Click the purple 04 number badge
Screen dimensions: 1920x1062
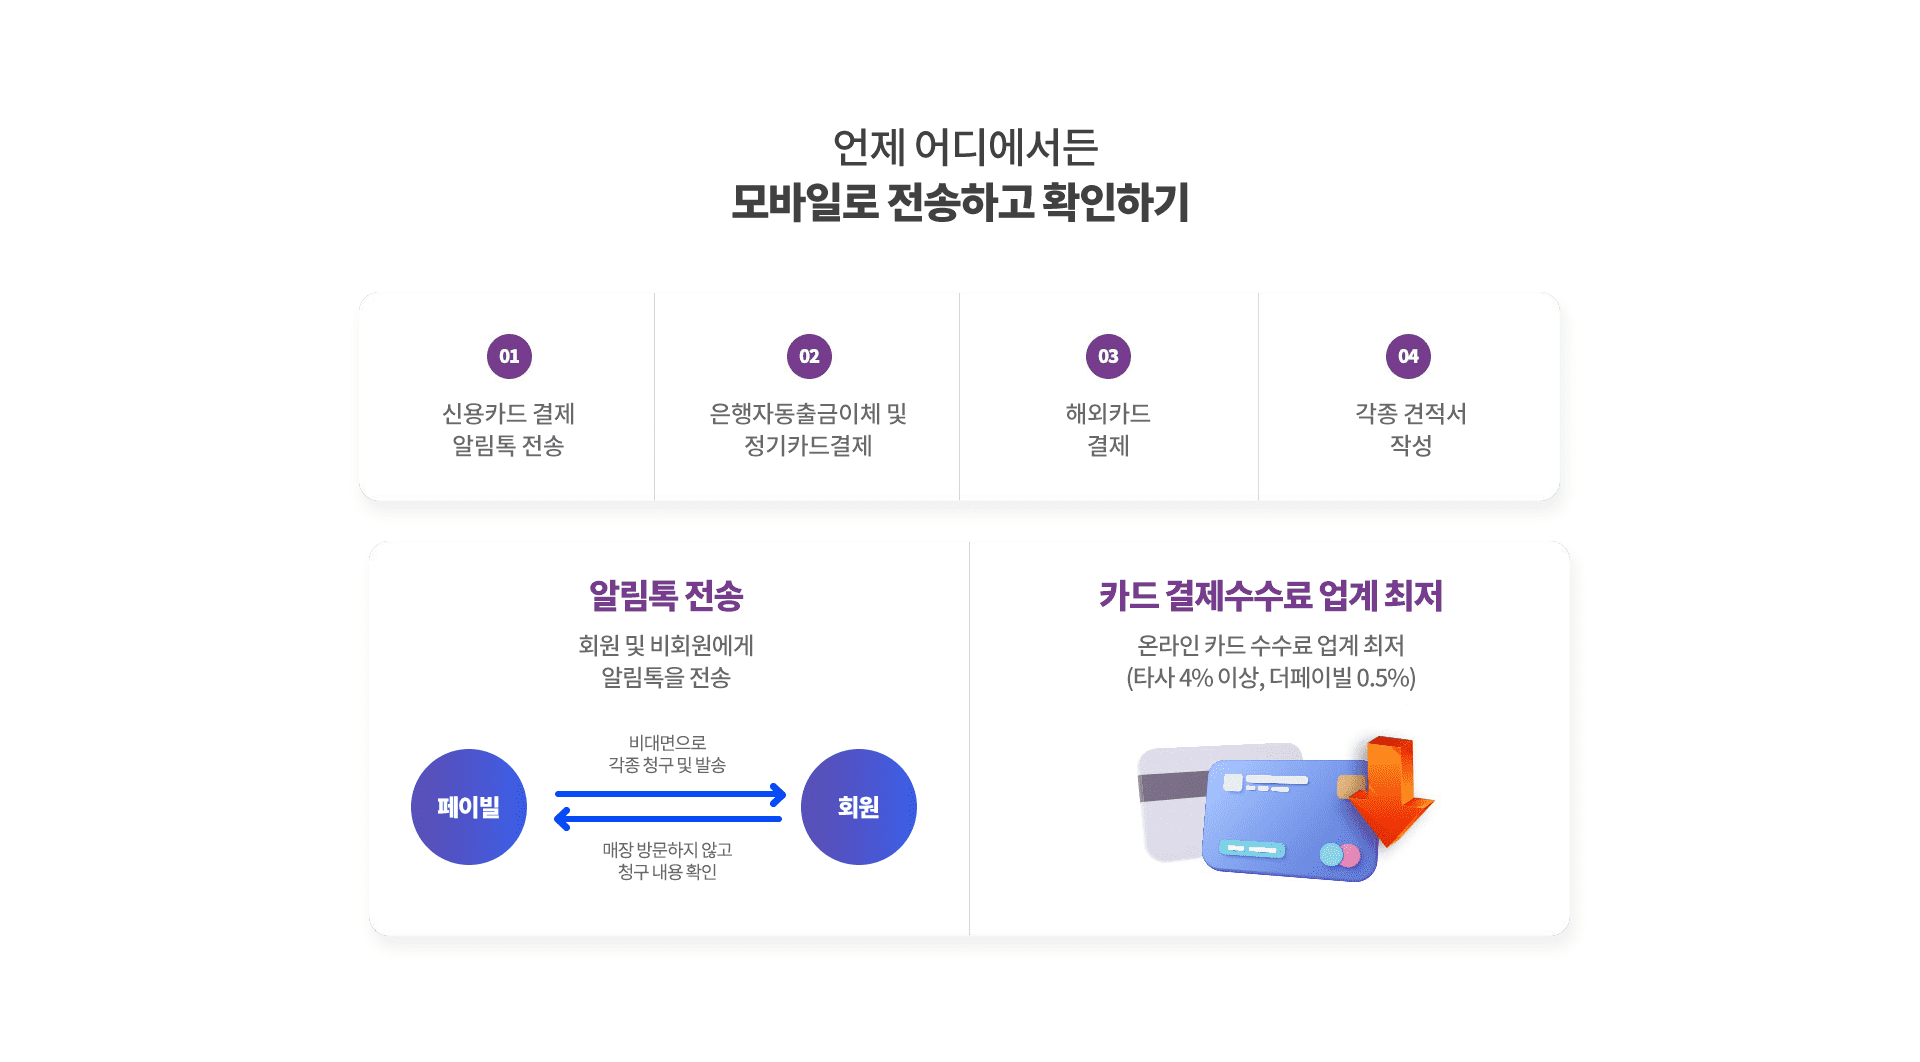[x=1408, y=356]
